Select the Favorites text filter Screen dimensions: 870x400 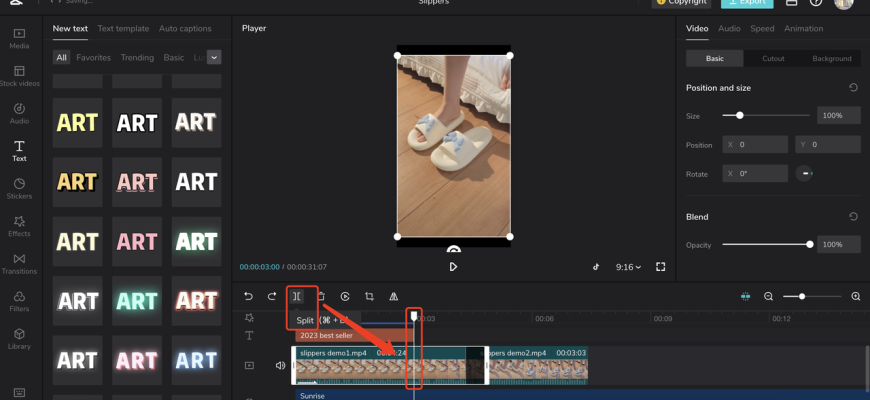pos(93,57)
